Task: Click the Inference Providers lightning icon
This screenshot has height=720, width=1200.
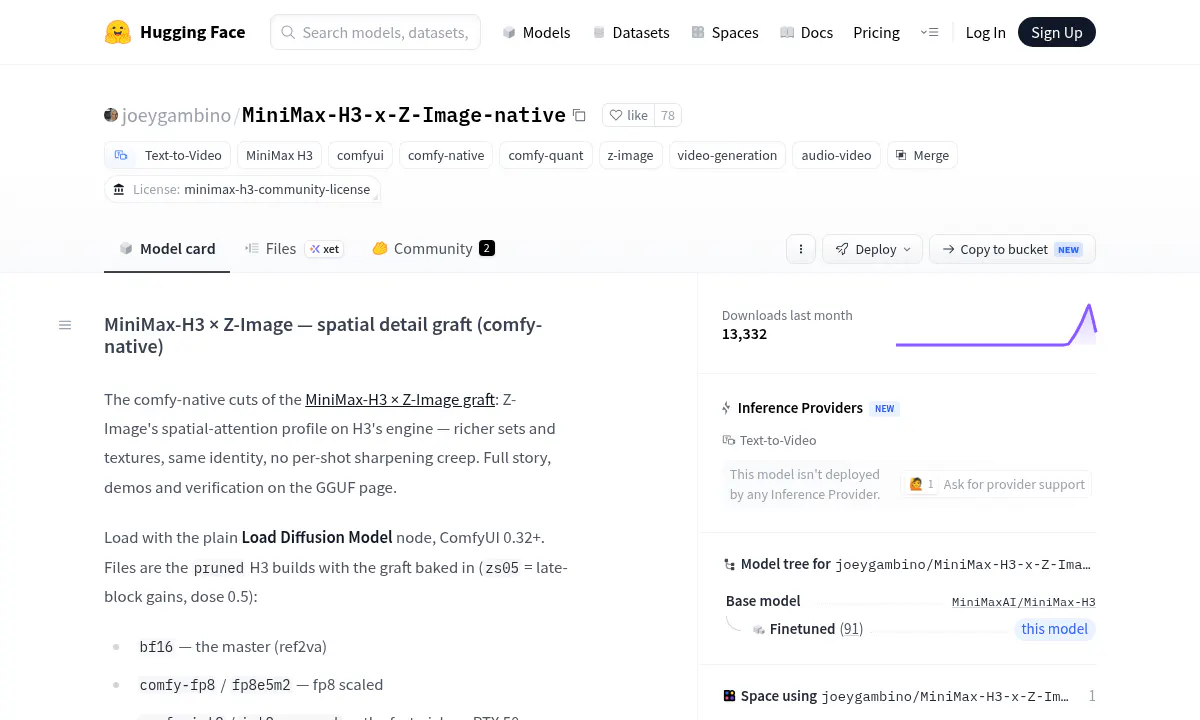Action: (727, 408)
